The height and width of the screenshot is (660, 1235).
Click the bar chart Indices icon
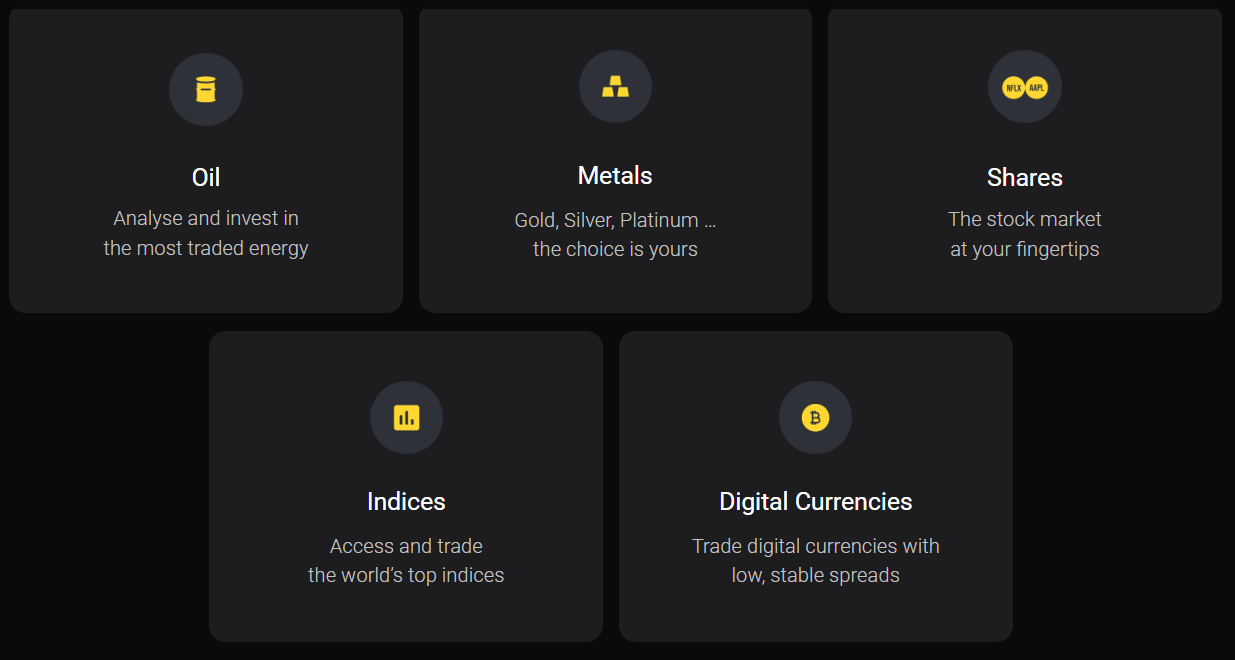(406, 418)
